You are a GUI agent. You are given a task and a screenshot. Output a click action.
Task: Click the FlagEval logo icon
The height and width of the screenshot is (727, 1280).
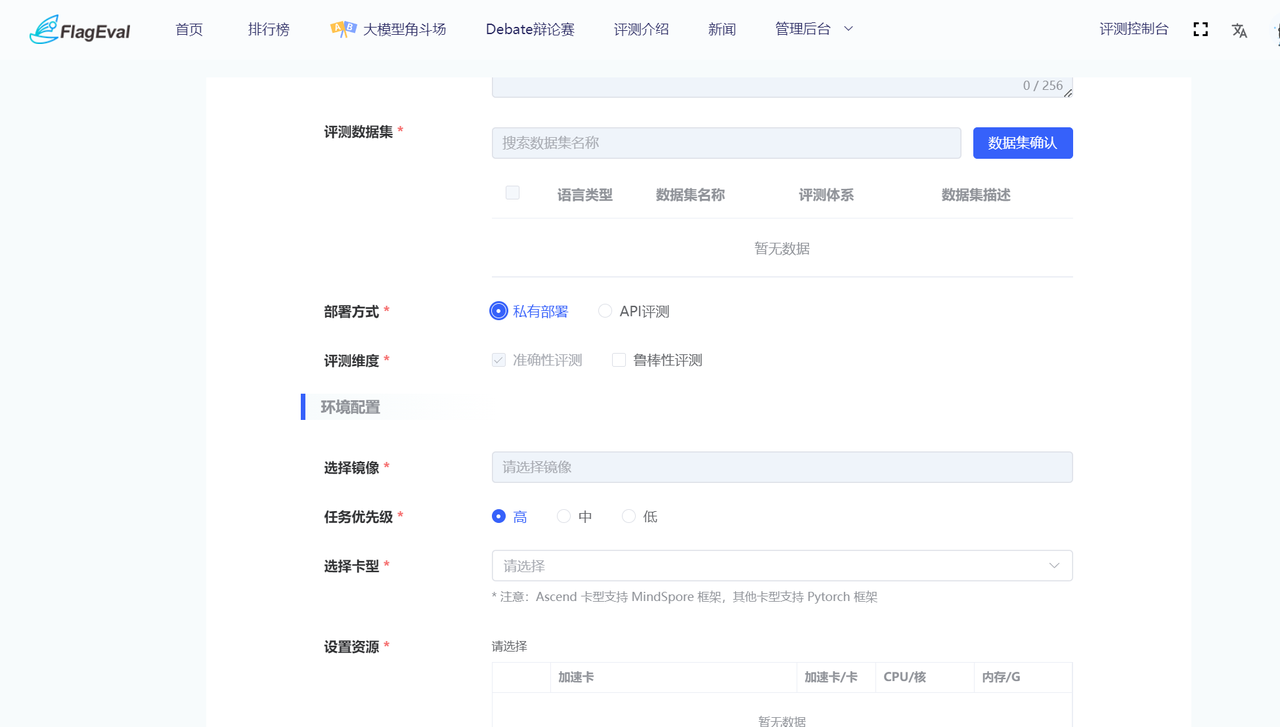[x=44, y=30]
